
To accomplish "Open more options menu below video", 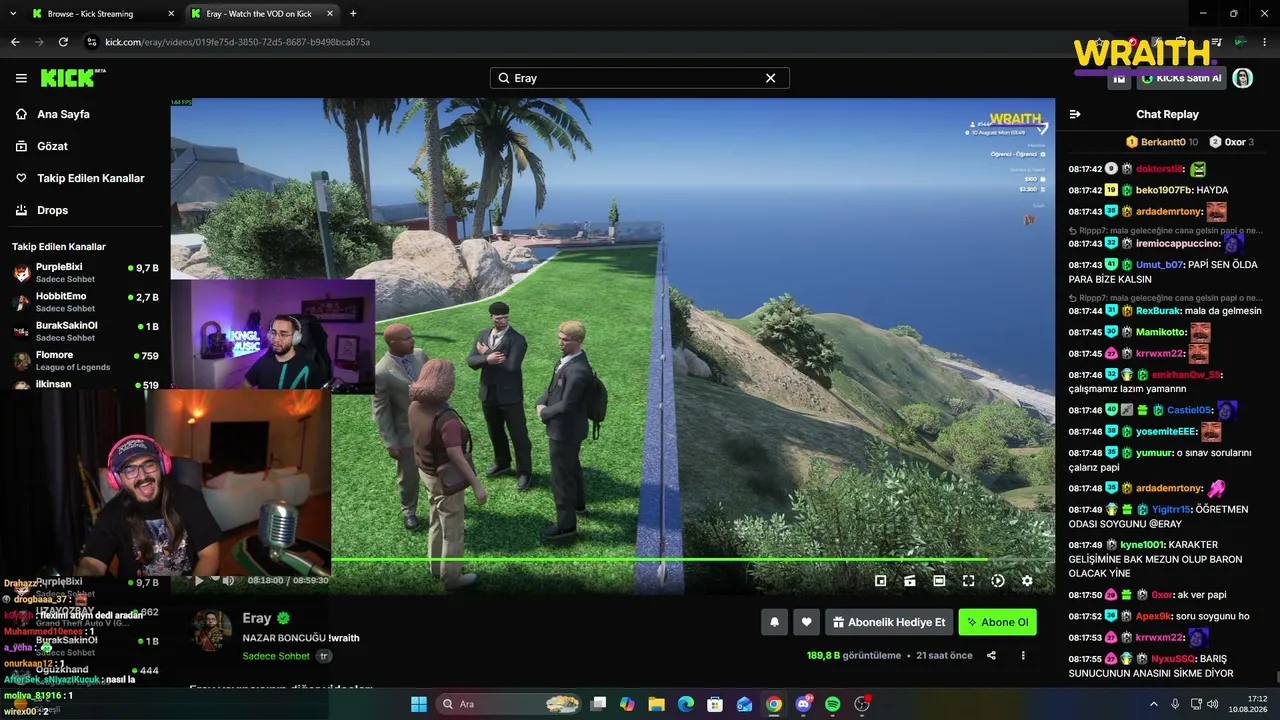I will (x=1023, y=656).
